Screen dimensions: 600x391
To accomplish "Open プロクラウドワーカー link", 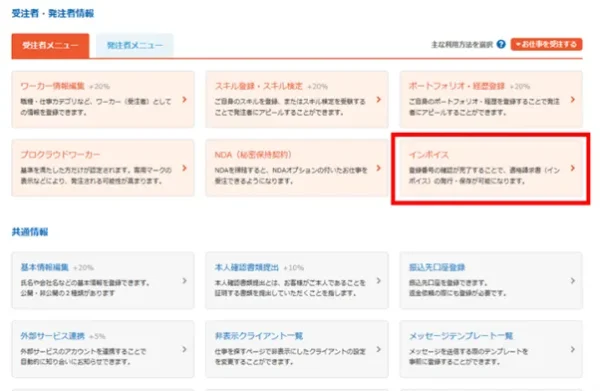I will [60, 155].
